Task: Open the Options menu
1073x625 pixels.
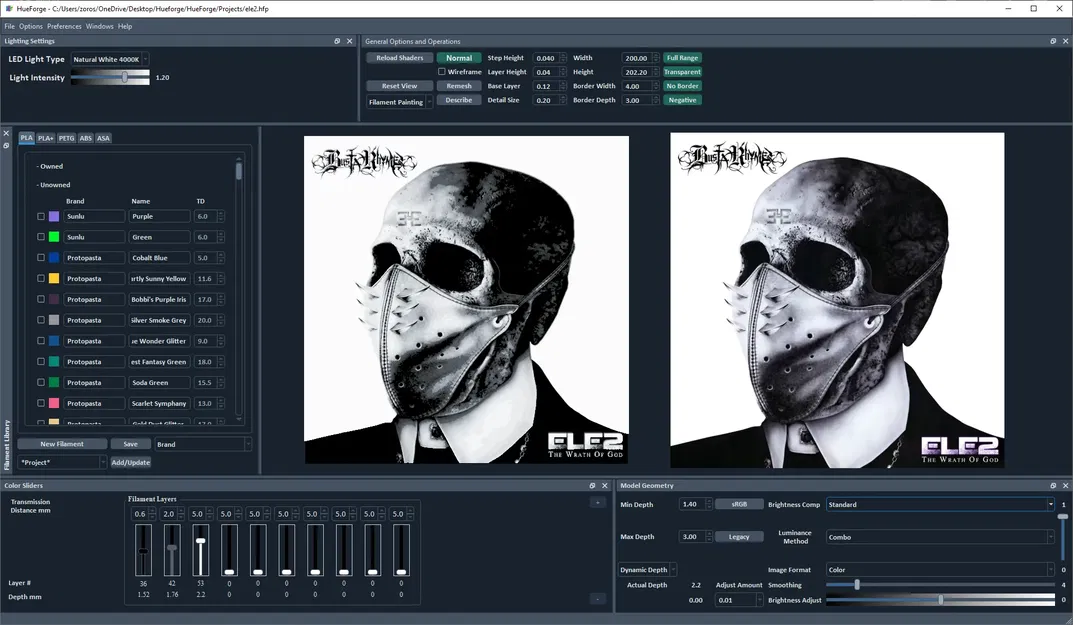Action: tap(30, 26)
